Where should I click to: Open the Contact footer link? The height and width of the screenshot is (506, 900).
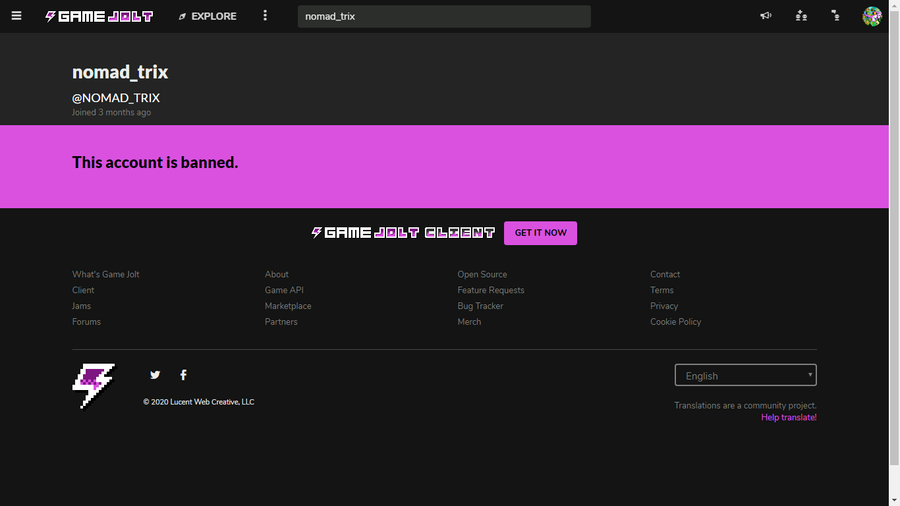[665, 274]
